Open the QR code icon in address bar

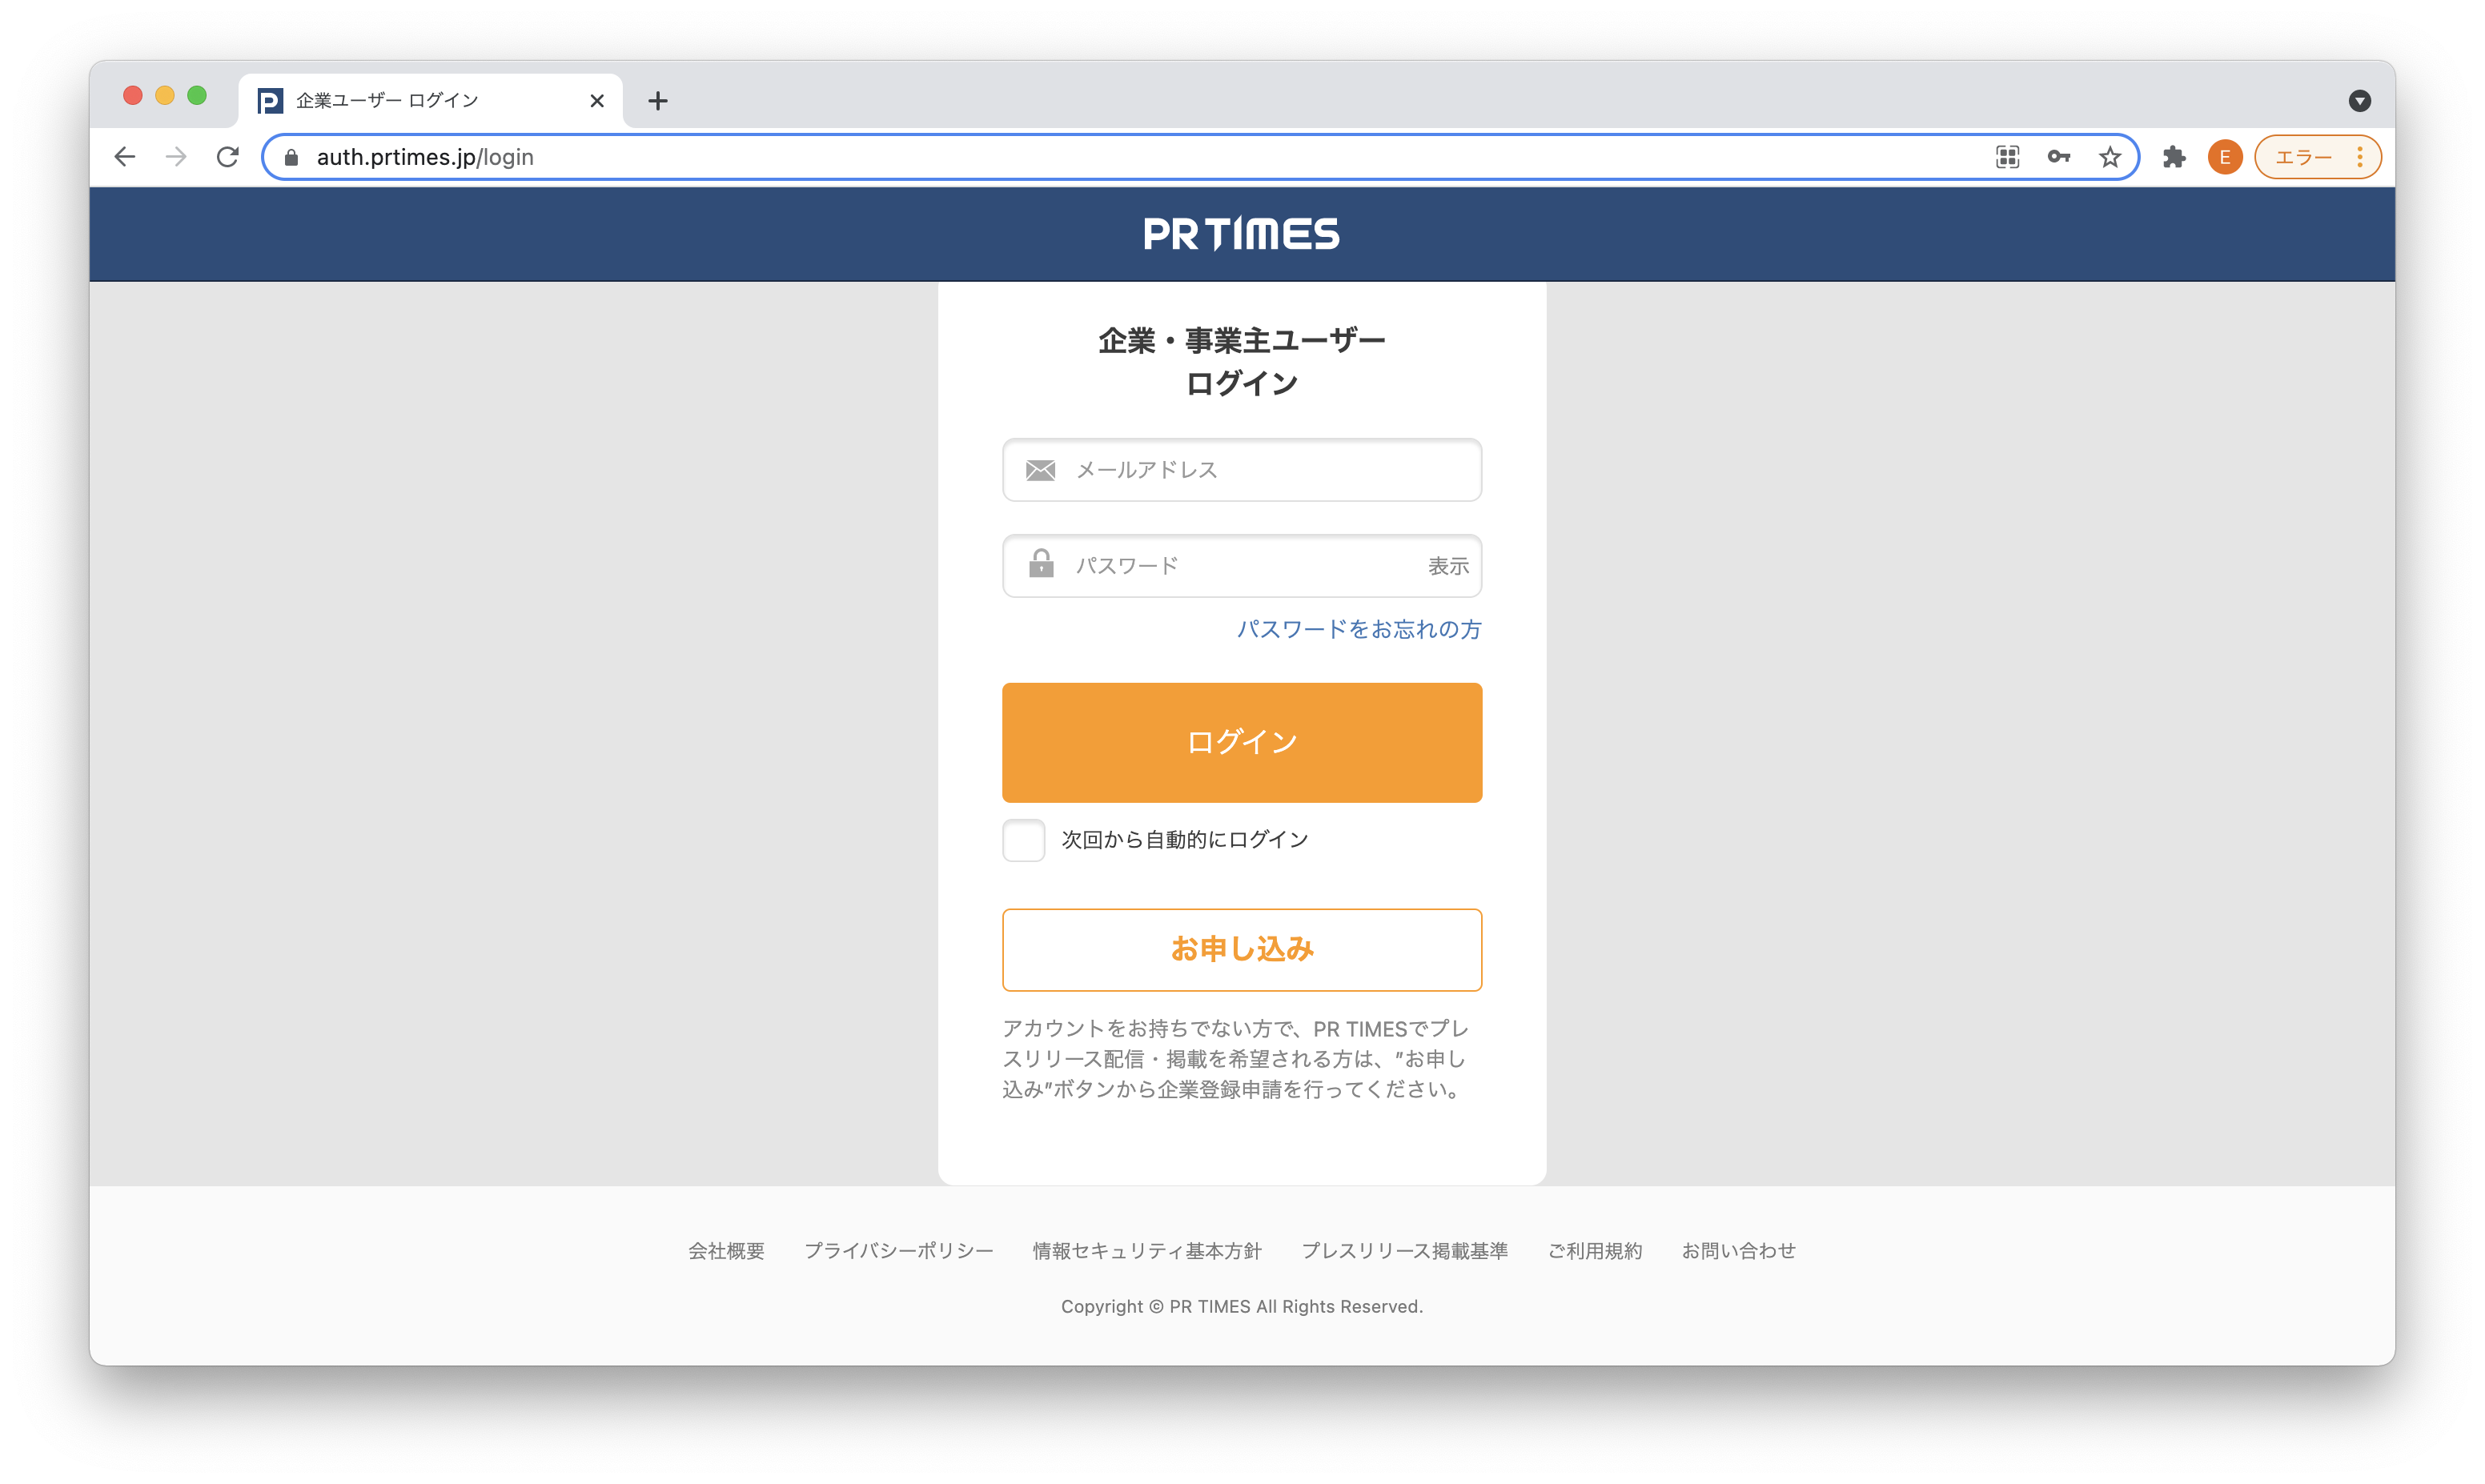click(x=2007, y=157)
